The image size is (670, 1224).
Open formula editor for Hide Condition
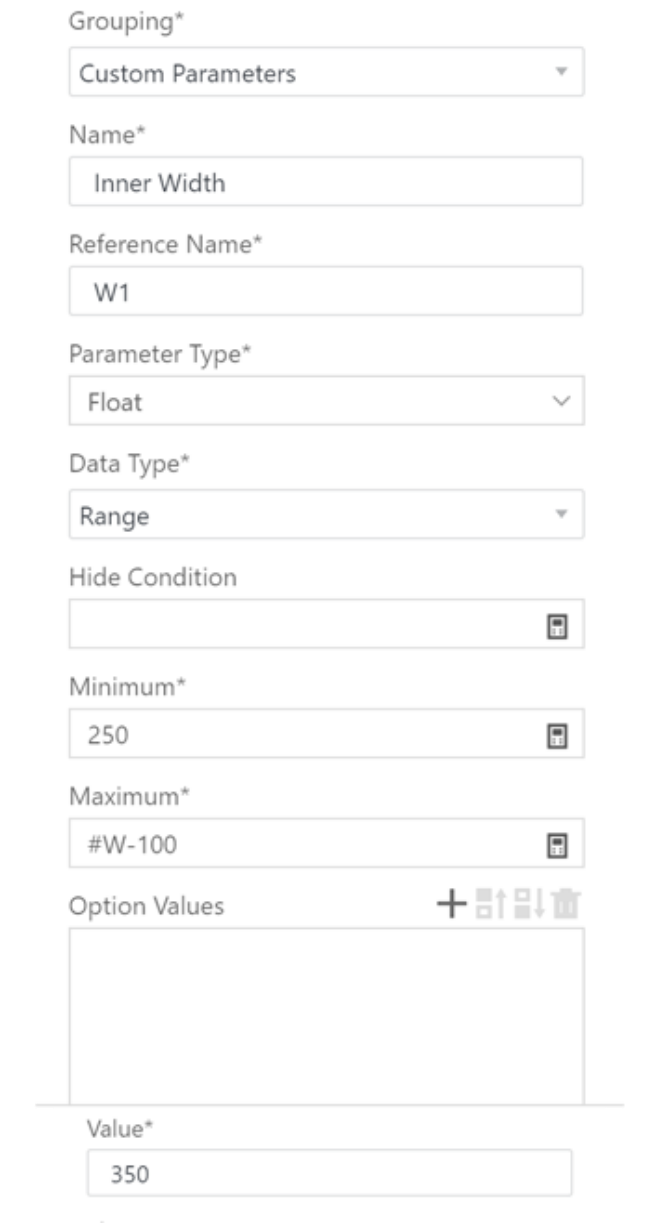coord(550,627)
